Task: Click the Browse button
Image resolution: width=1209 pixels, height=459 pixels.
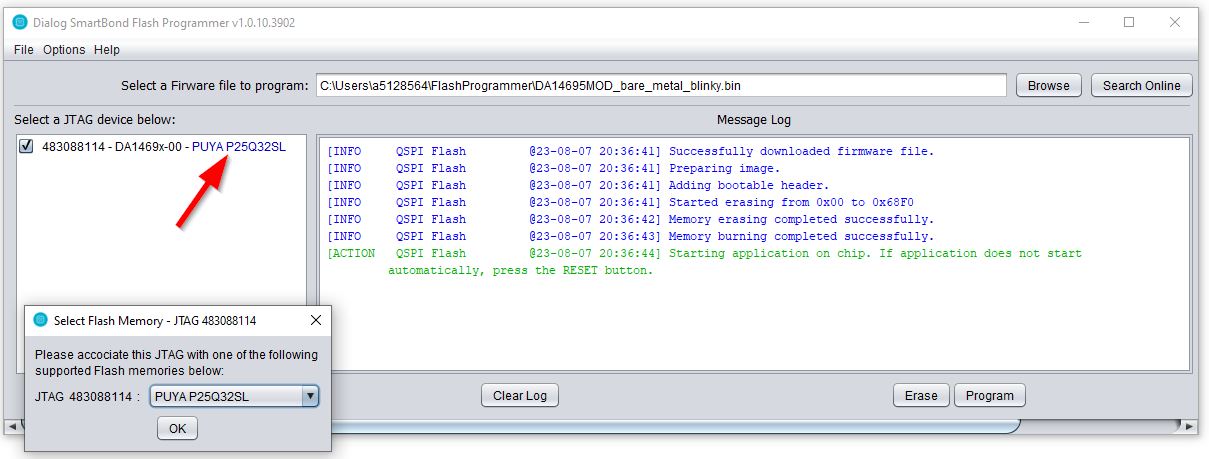Action: click(x=1048, y=85)
